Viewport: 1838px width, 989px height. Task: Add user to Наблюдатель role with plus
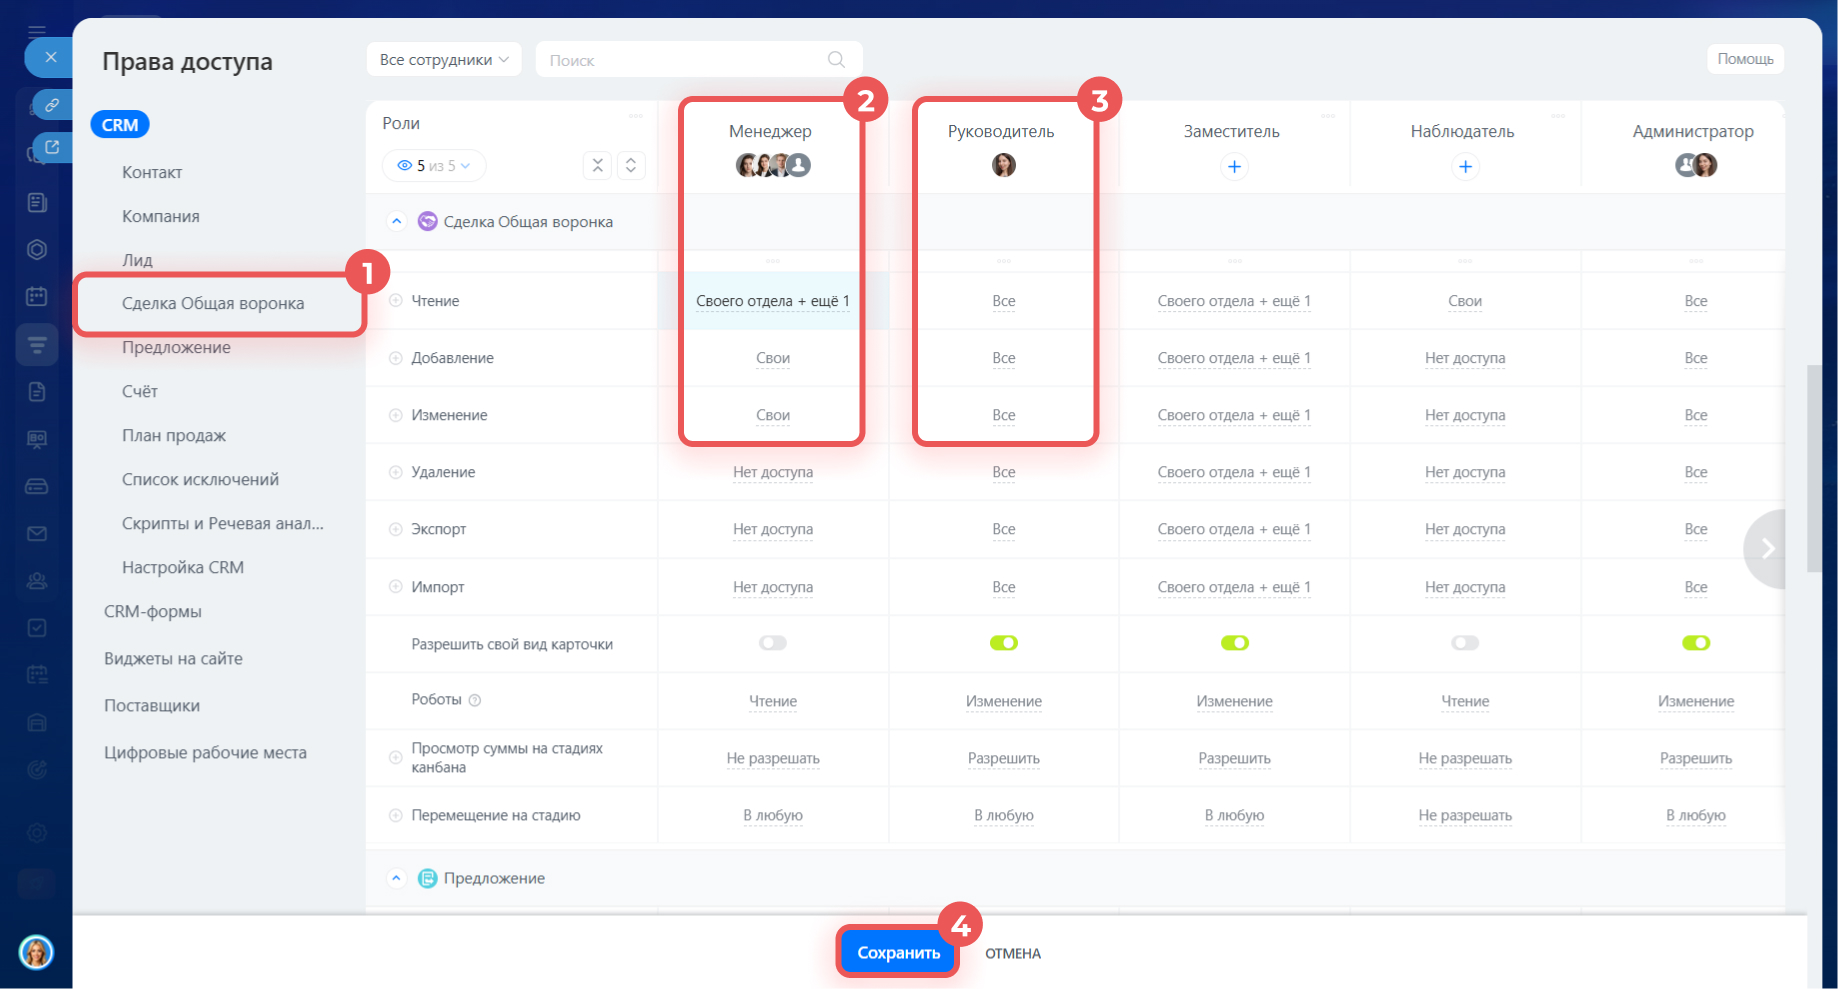point(1464,167)
